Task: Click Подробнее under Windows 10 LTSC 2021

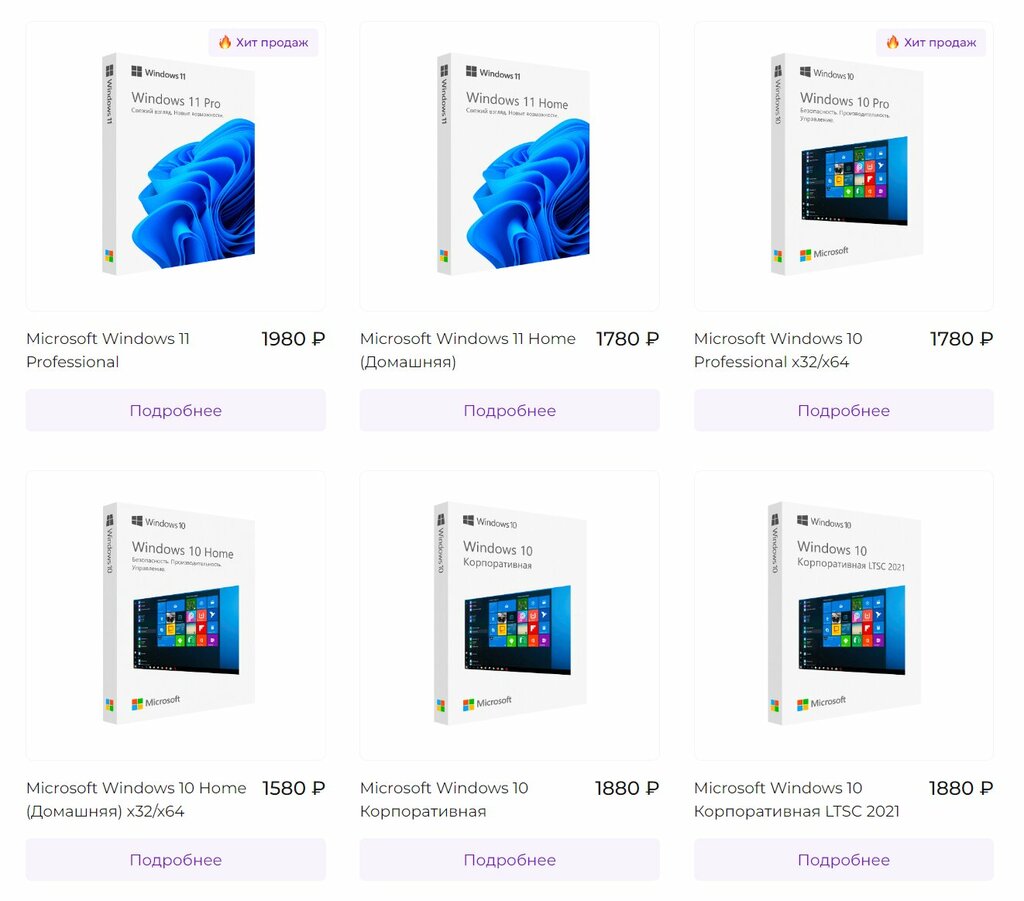Action: 844,859
